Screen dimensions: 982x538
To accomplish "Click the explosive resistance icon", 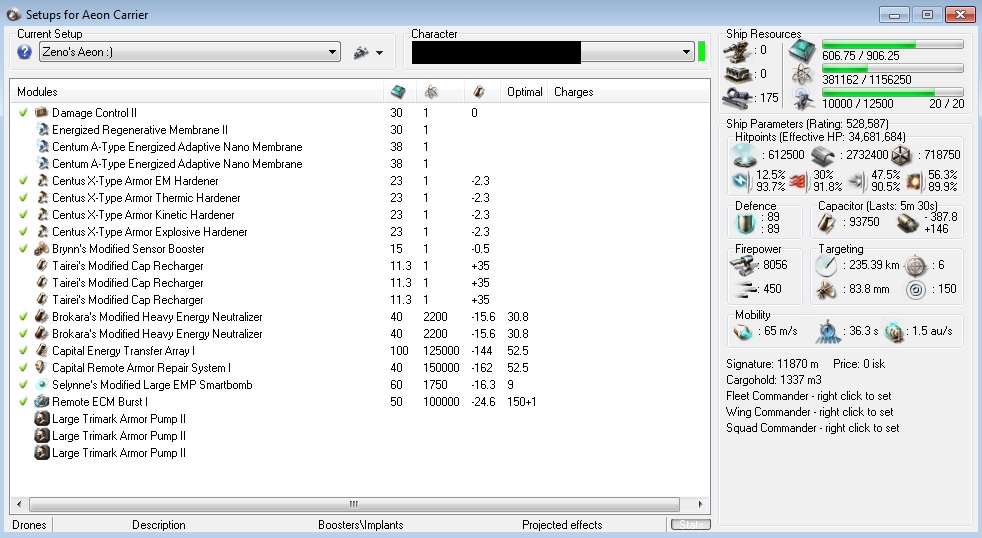I will (915, 182).
